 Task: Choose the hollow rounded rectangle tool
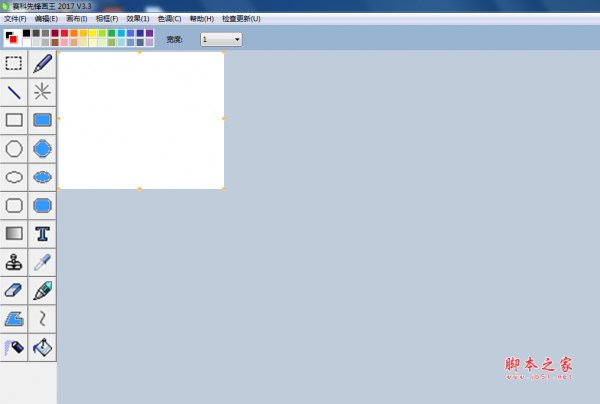point(14,205)
